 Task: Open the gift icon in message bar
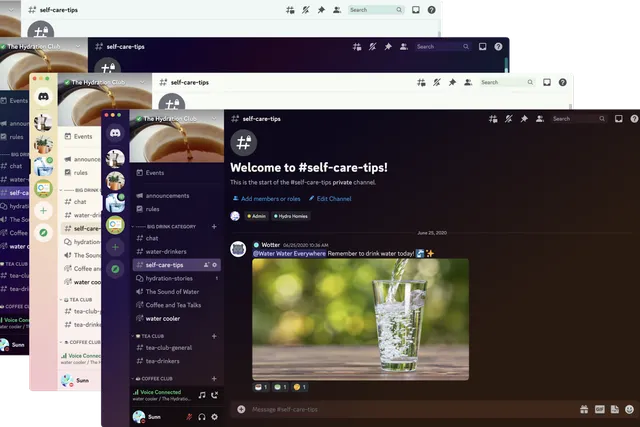(584, 409)
